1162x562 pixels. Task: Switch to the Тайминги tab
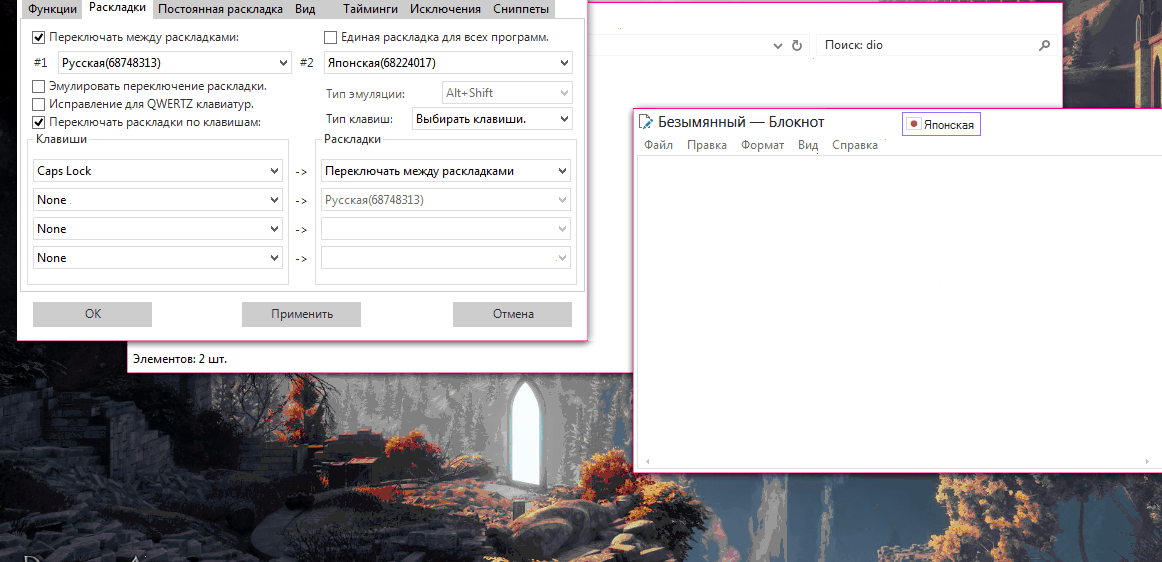point(370,10)
